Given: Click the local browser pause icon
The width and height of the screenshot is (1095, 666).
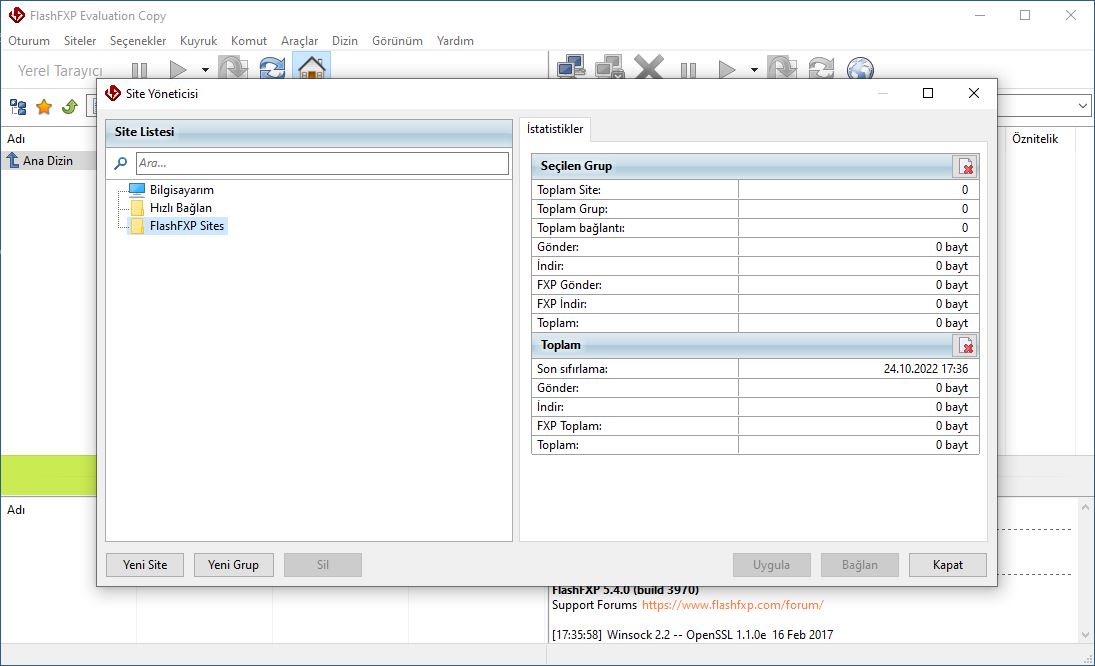Looking at the screenshot, I should [x=140, y=70].
